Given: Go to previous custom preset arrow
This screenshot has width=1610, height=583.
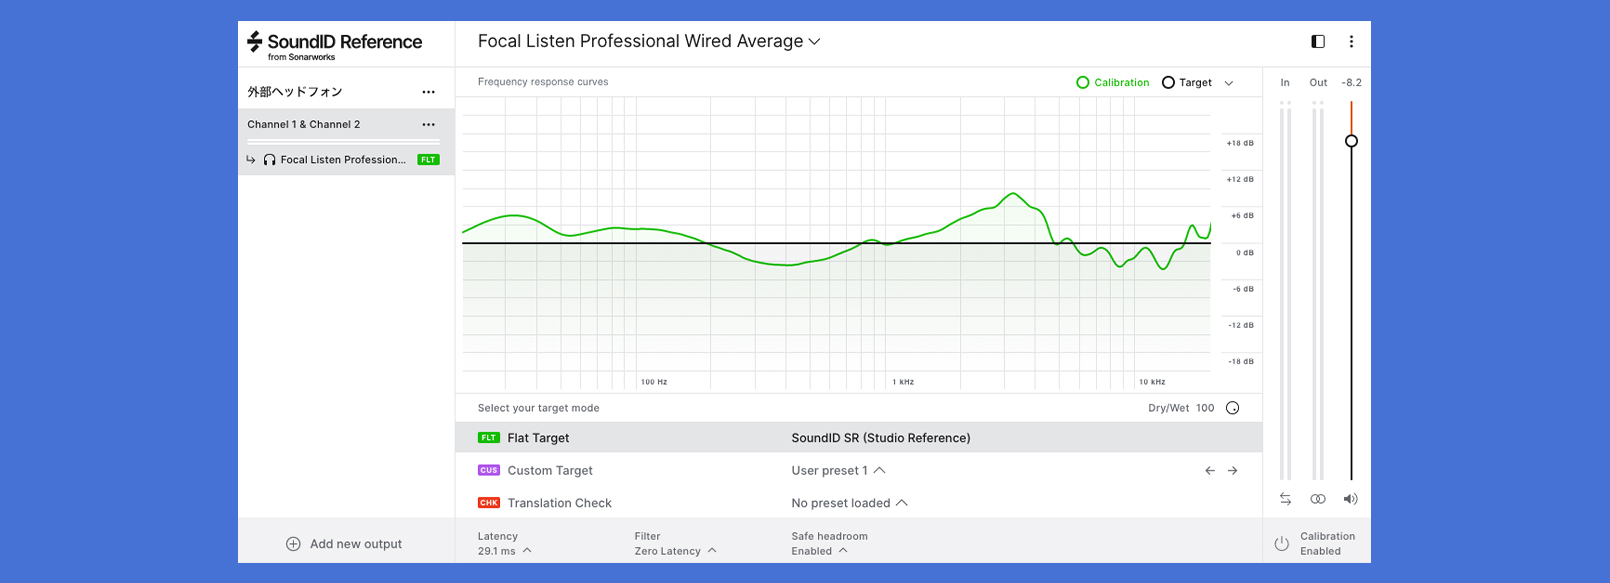Looking at the screenshot, I should 1210,471.
